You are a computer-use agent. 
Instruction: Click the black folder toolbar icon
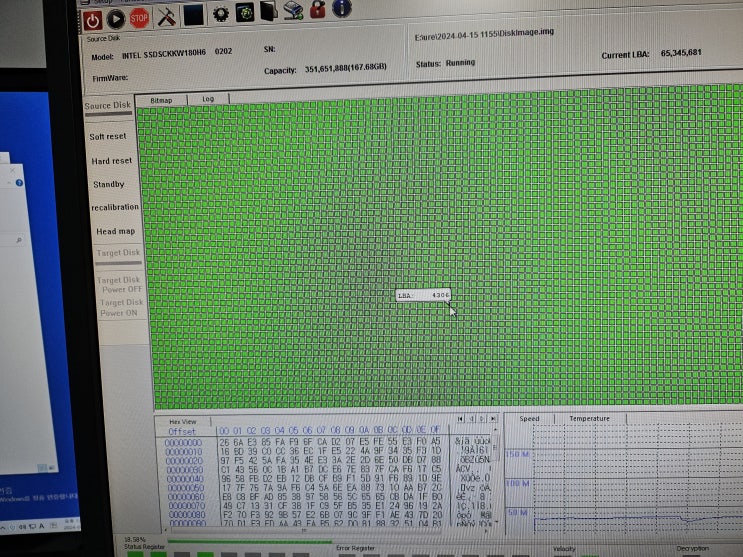[x=269, y=11]
